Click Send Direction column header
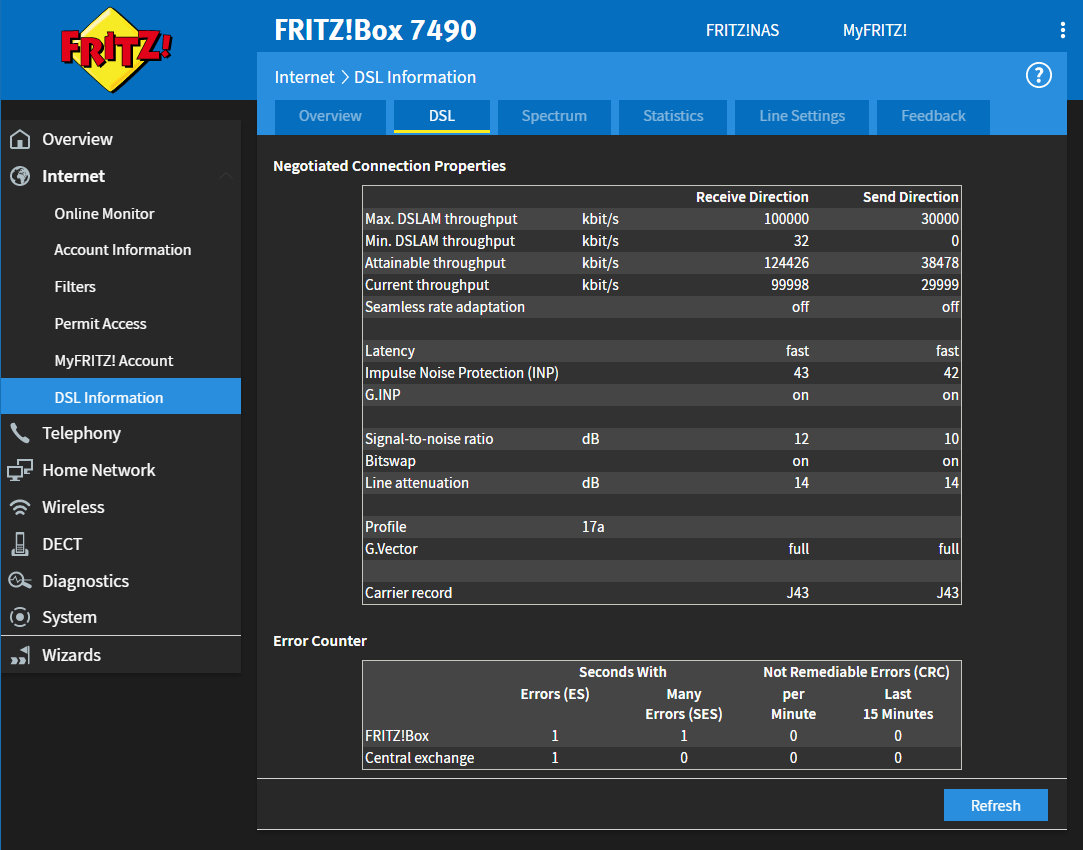The width and height of the screenshot is (1083, 850). (910, 197)
